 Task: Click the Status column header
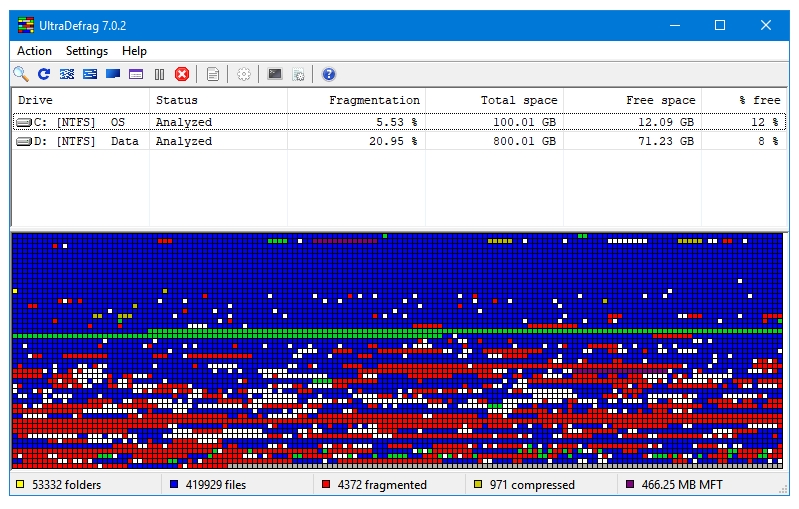click(219, 100)
